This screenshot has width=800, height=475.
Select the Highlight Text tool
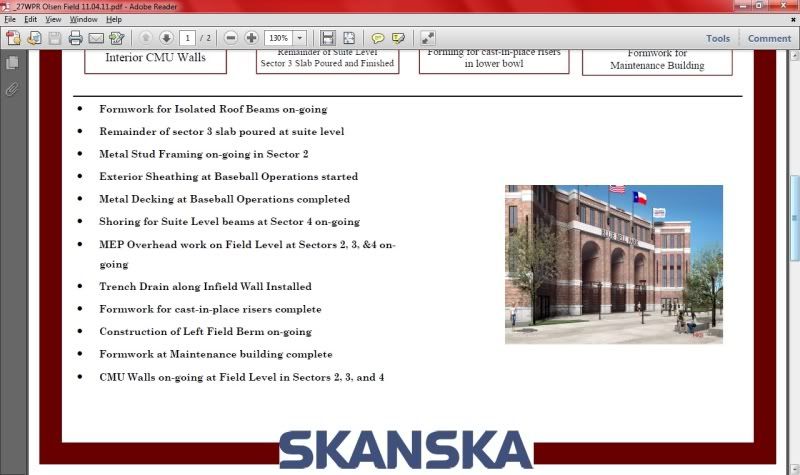click(x=398, y=39)
